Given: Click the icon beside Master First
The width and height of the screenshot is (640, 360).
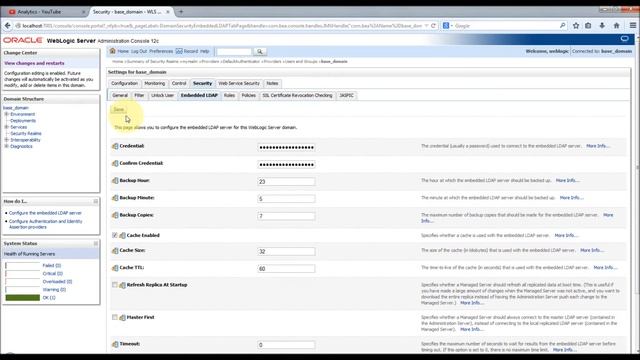Looking at the screenshot, I should [122, 318].
